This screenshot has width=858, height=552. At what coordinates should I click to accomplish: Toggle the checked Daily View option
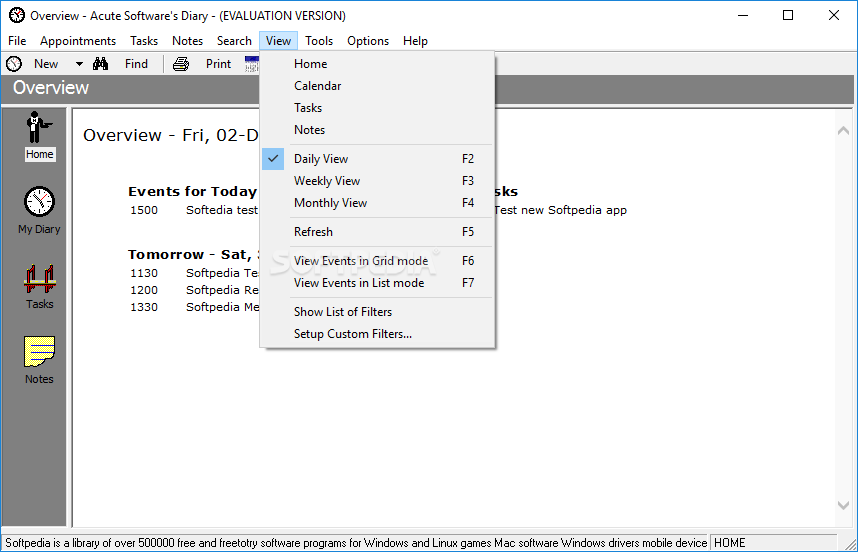click(377, 159)
